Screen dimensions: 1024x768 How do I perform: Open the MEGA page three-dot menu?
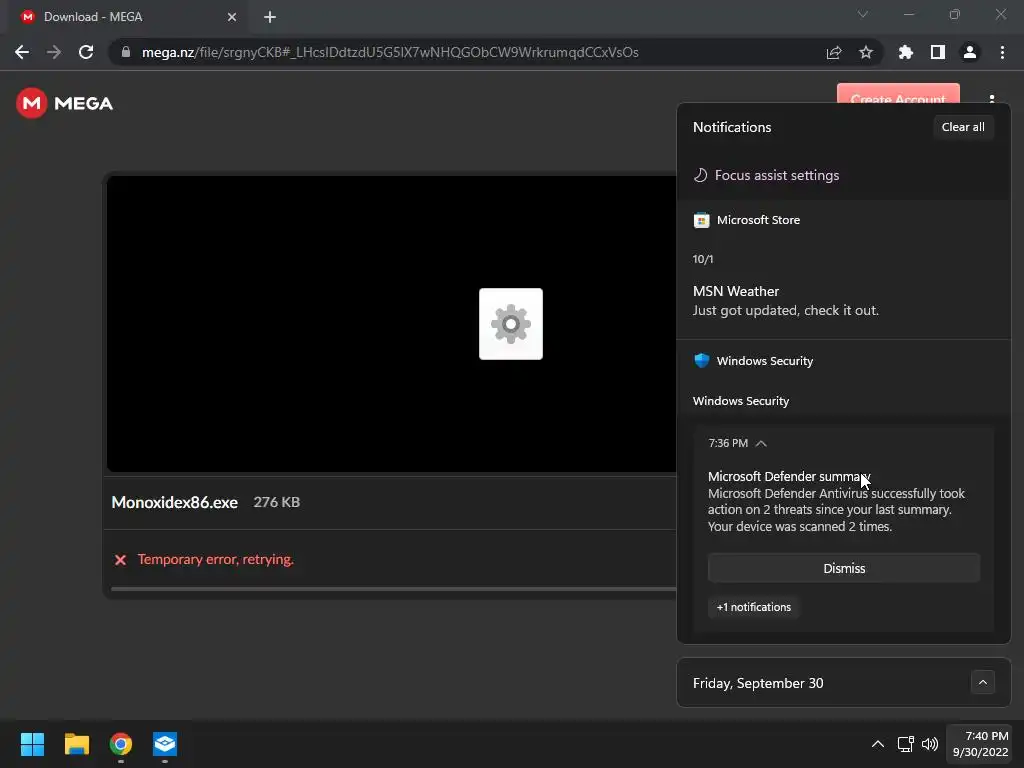pos(992,99)
